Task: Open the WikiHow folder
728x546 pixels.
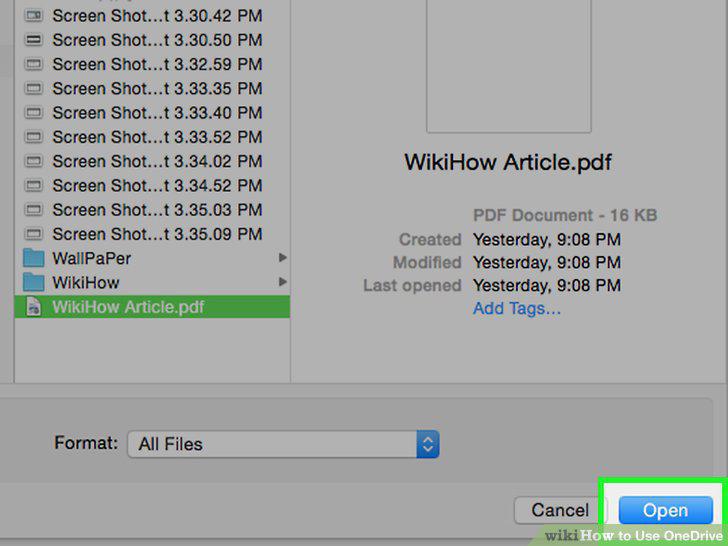Action: click(152, 282)
